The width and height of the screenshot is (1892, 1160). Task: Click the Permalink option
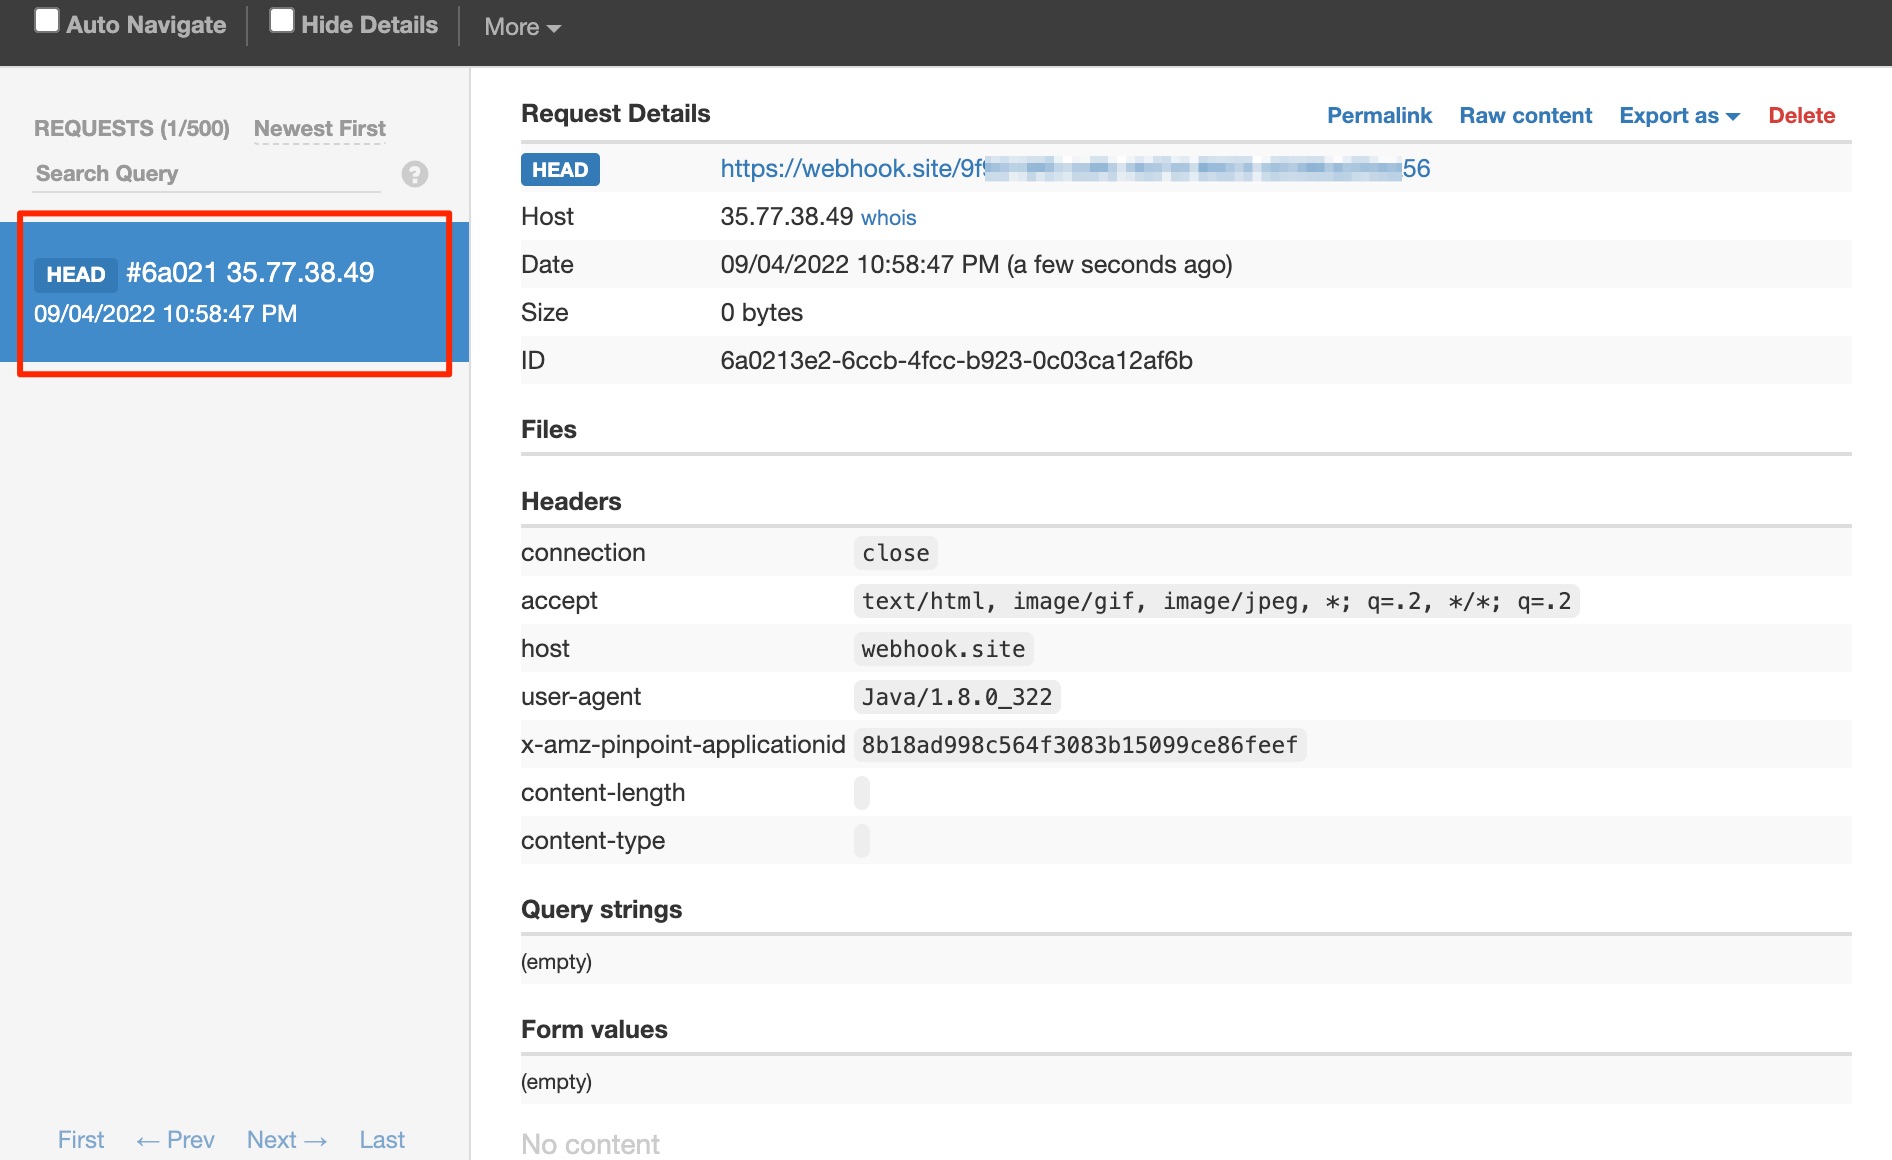1379,115
